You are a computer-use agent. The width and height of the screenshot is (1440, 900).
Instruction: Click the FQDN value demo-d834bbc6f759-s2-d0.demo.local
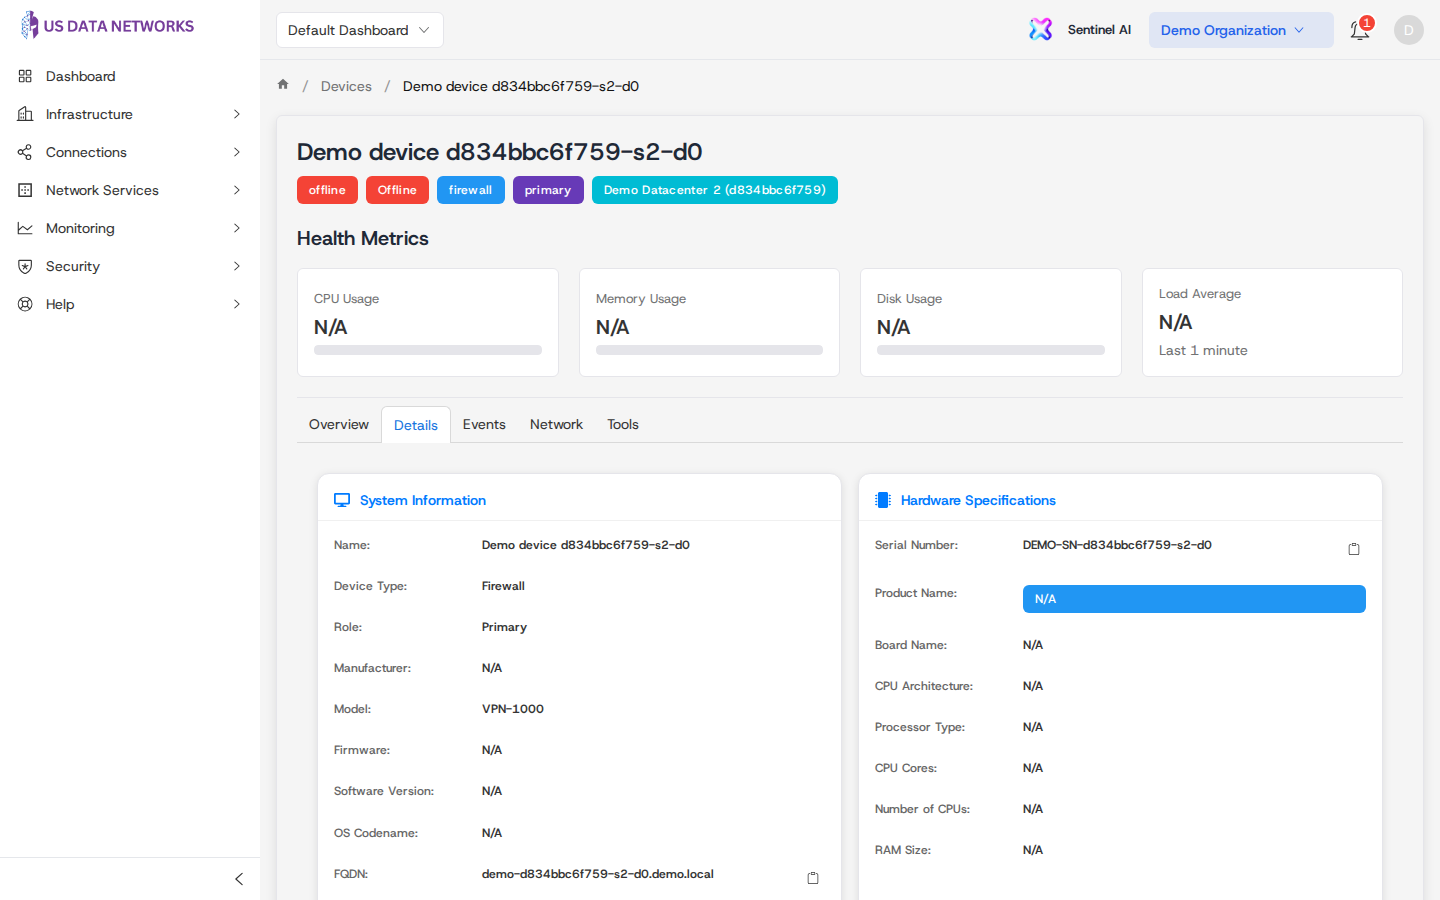pos(598,874)
